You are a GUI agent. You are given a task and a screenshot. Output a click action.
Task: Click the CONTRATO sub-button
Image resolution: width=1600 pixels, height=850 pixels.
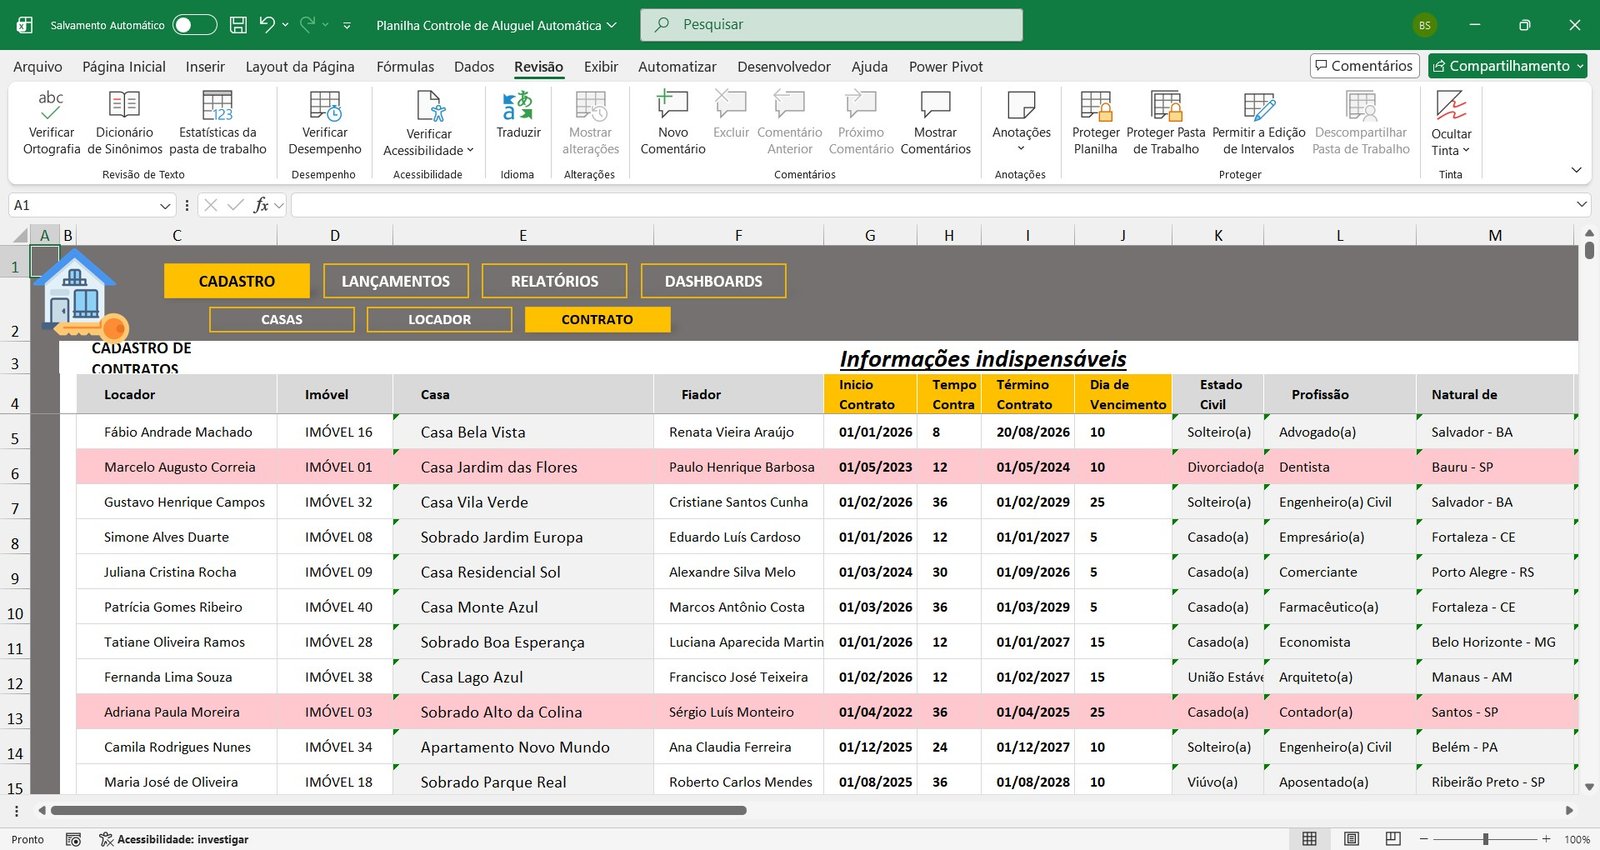pos(597,319)
